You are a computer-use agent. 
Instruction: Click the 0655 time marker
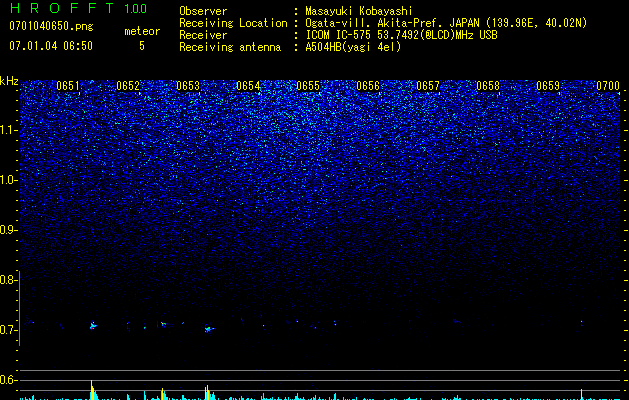[x=308, y=86]
